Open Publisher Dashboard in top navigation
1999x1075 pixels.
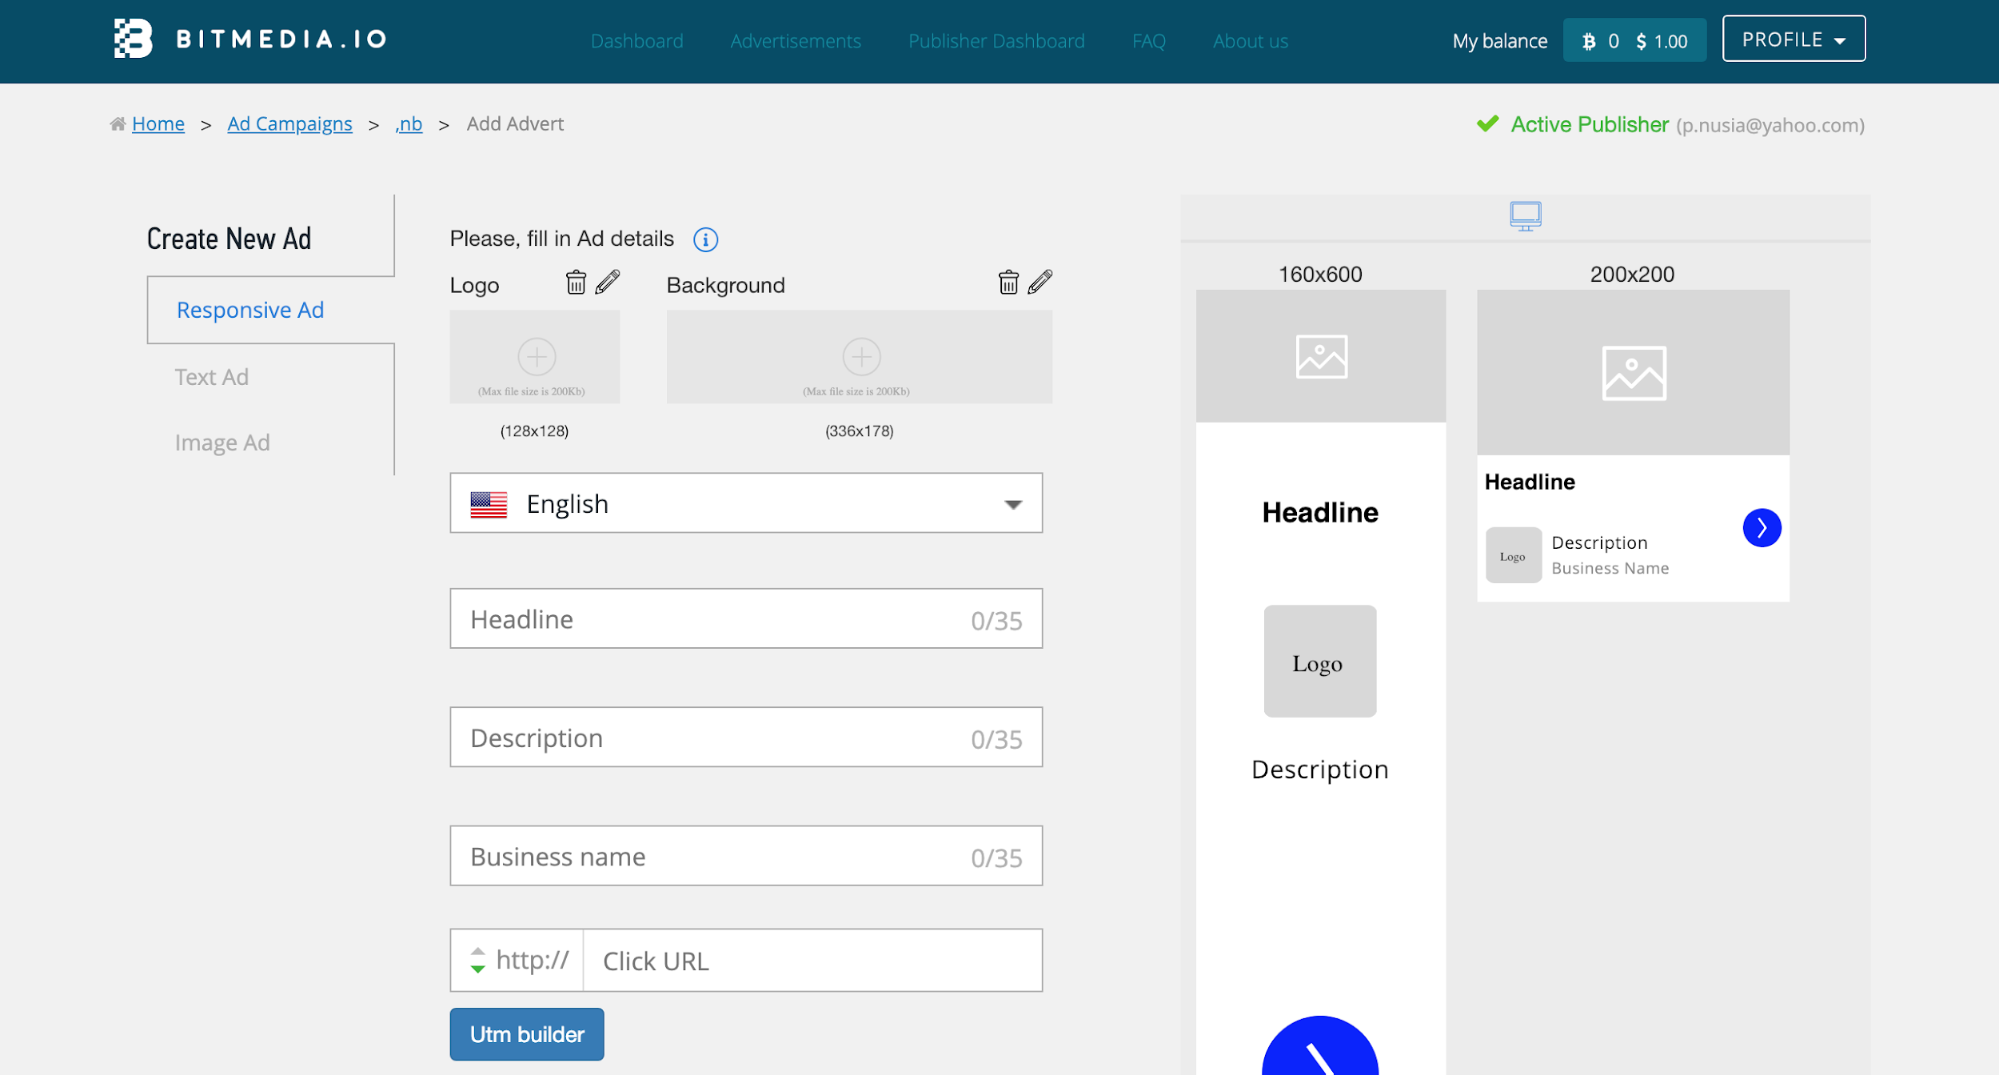tap(996, 41)
